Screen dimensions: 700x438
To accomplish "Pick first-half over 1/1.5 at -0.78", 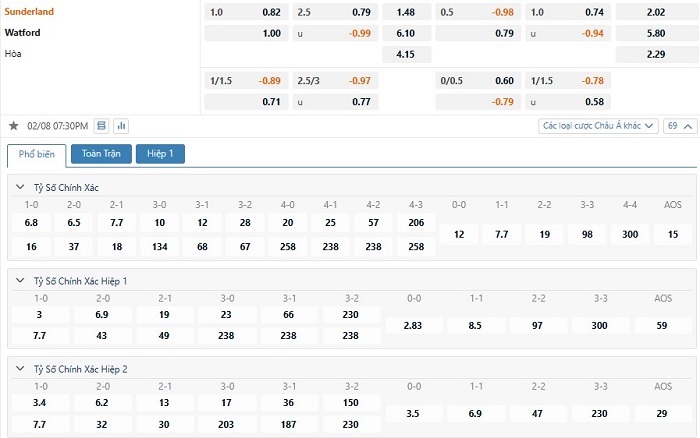I will (x=568, y=81).
